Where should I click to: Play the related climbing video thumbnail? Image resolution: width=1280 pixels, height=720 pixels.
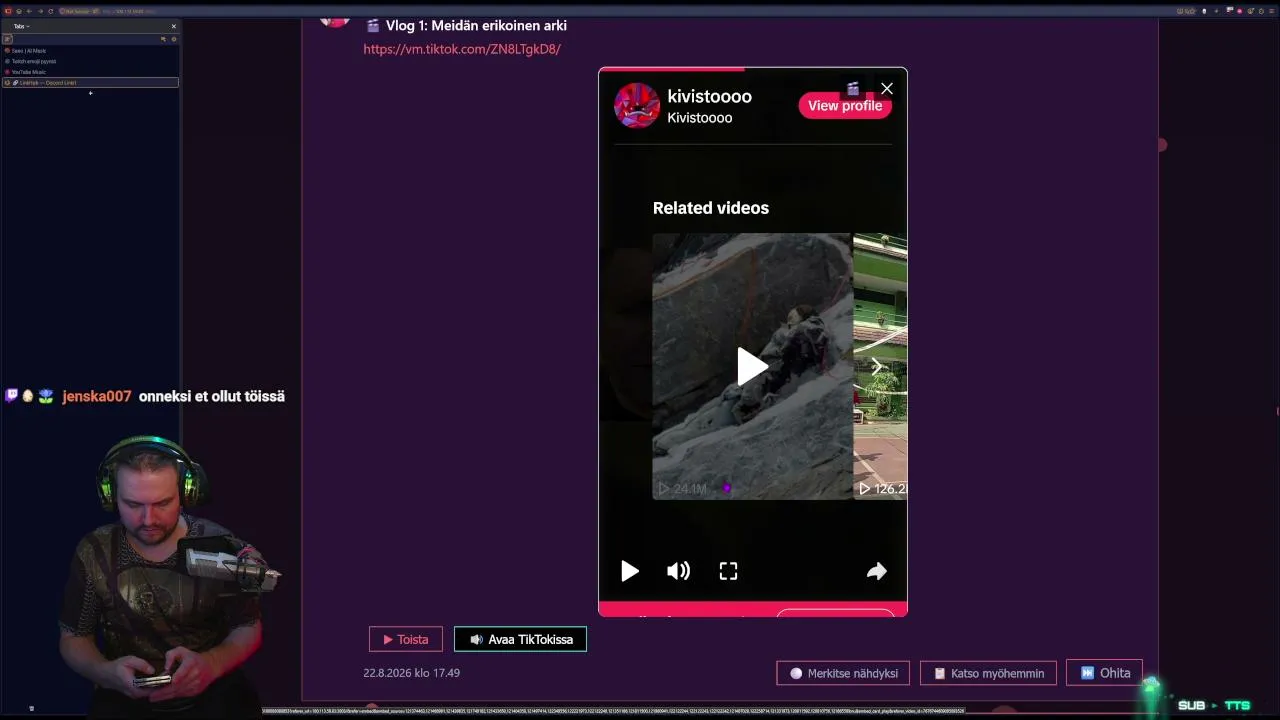[752, 366]
